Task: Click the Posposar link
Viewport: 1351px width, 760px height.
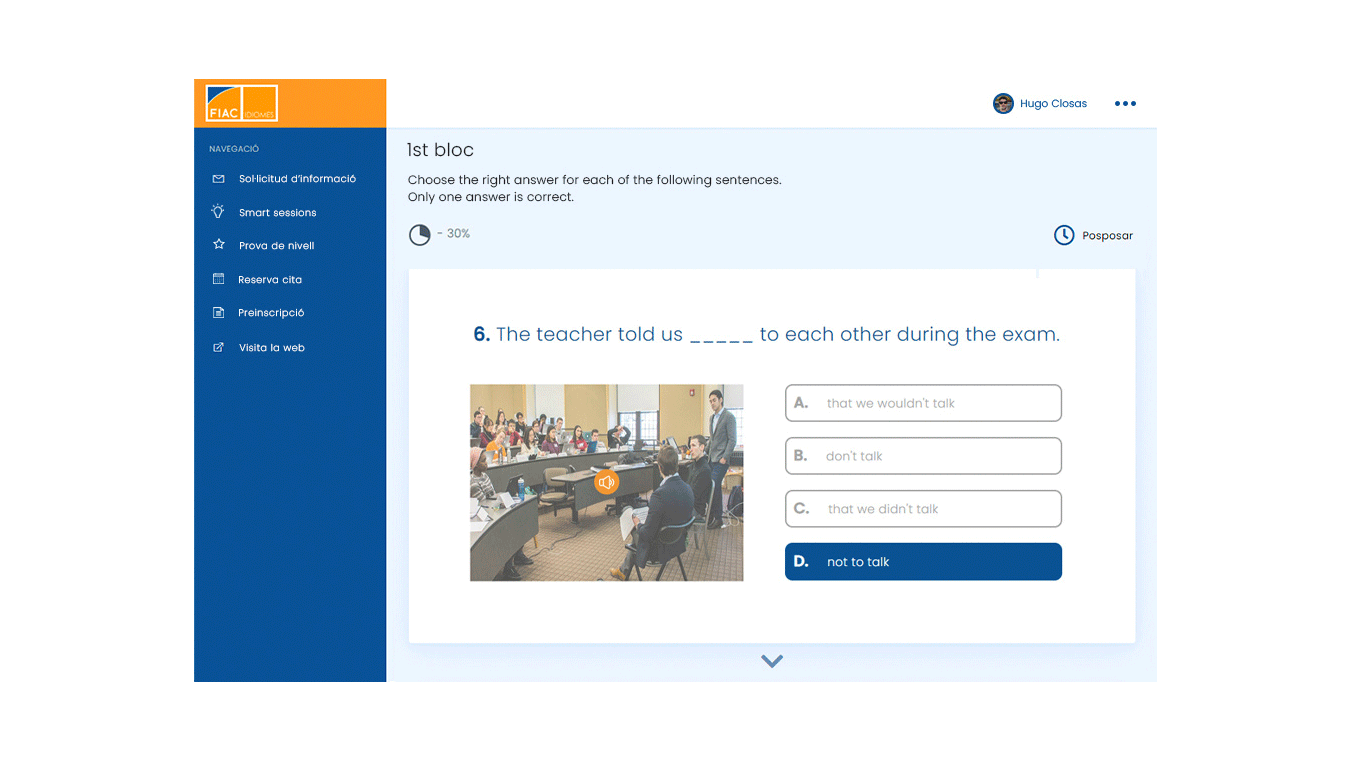Action: click(x=1107, y=236)
